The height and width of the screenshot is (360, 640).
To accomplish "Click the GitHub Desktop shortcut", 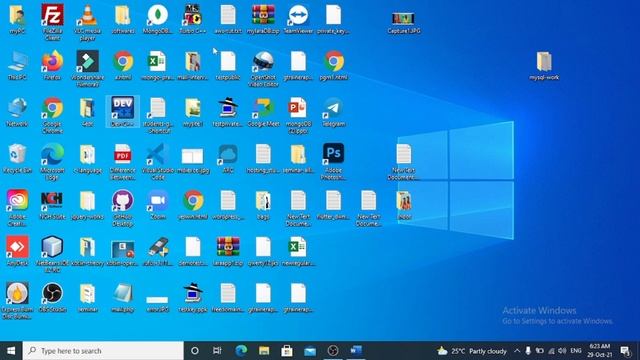I will [122, 201].
